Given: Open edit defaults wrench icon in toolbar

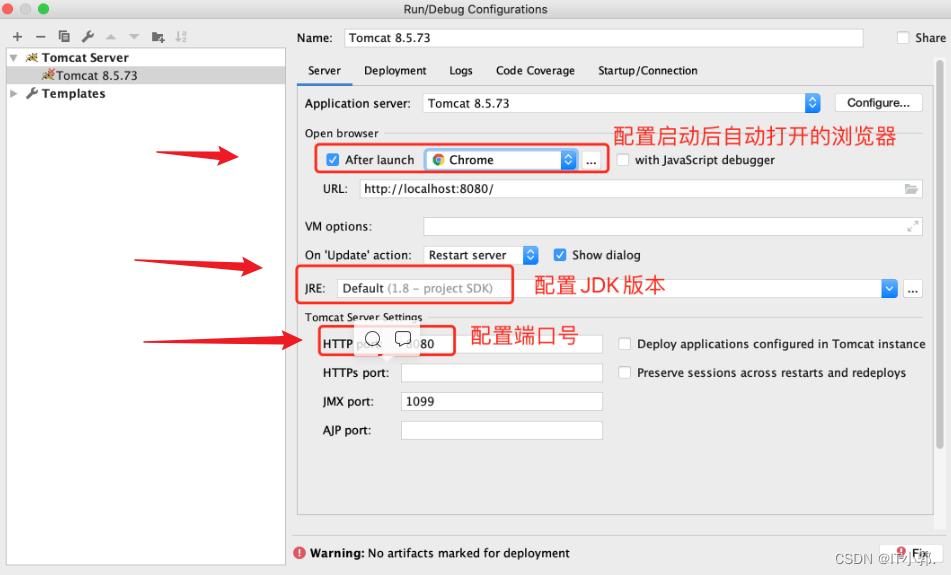Looking at the screenshot, I should coord(88,36).
